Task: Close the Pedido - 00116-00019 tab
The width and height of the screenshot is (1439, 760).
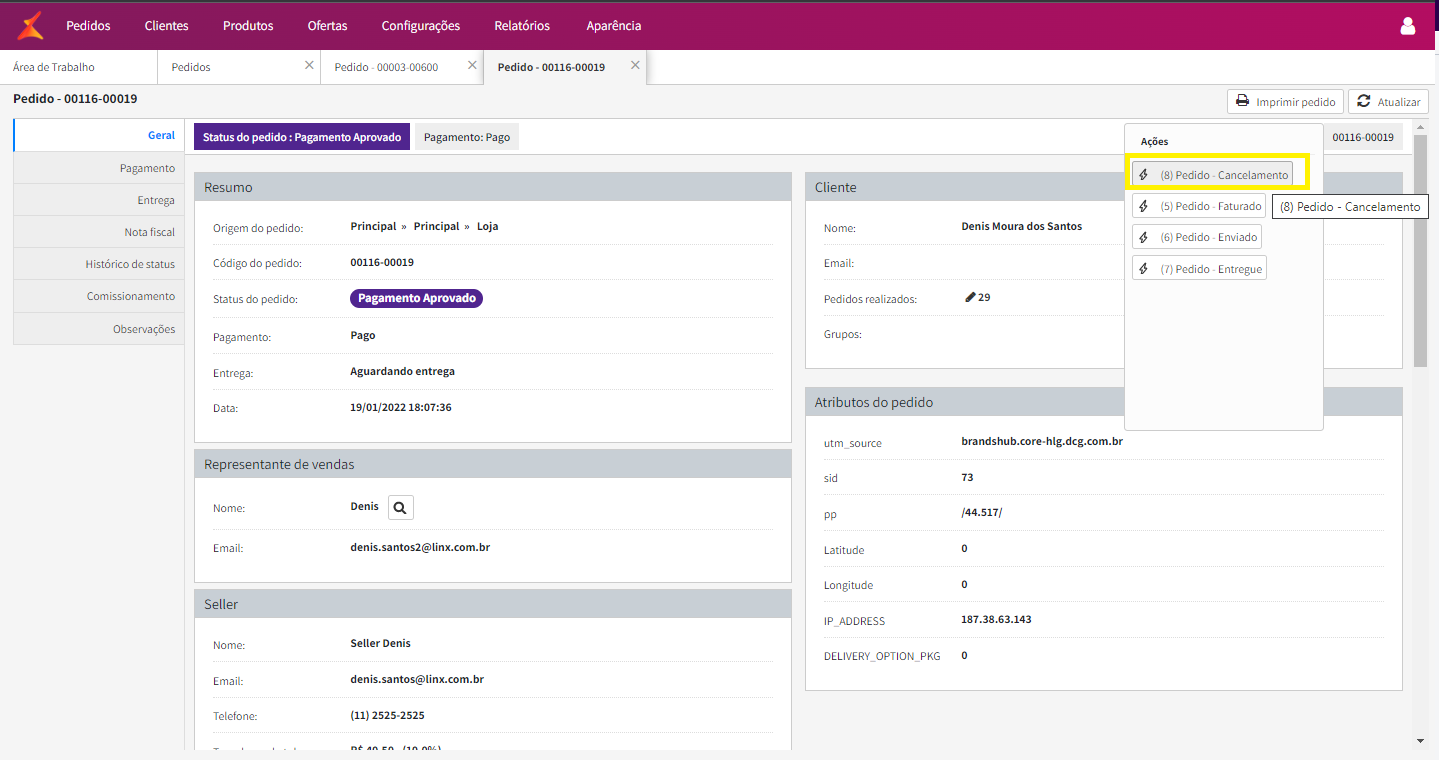Action: (x=635, y=65)
